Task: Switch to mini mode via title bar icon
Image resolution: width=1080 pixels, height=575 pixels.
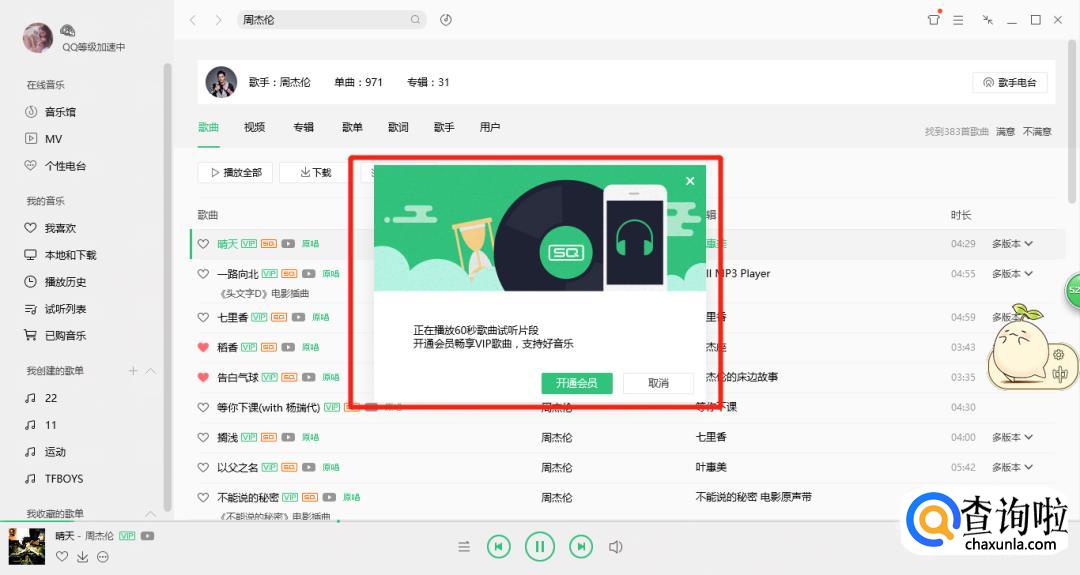Action: 988,20
